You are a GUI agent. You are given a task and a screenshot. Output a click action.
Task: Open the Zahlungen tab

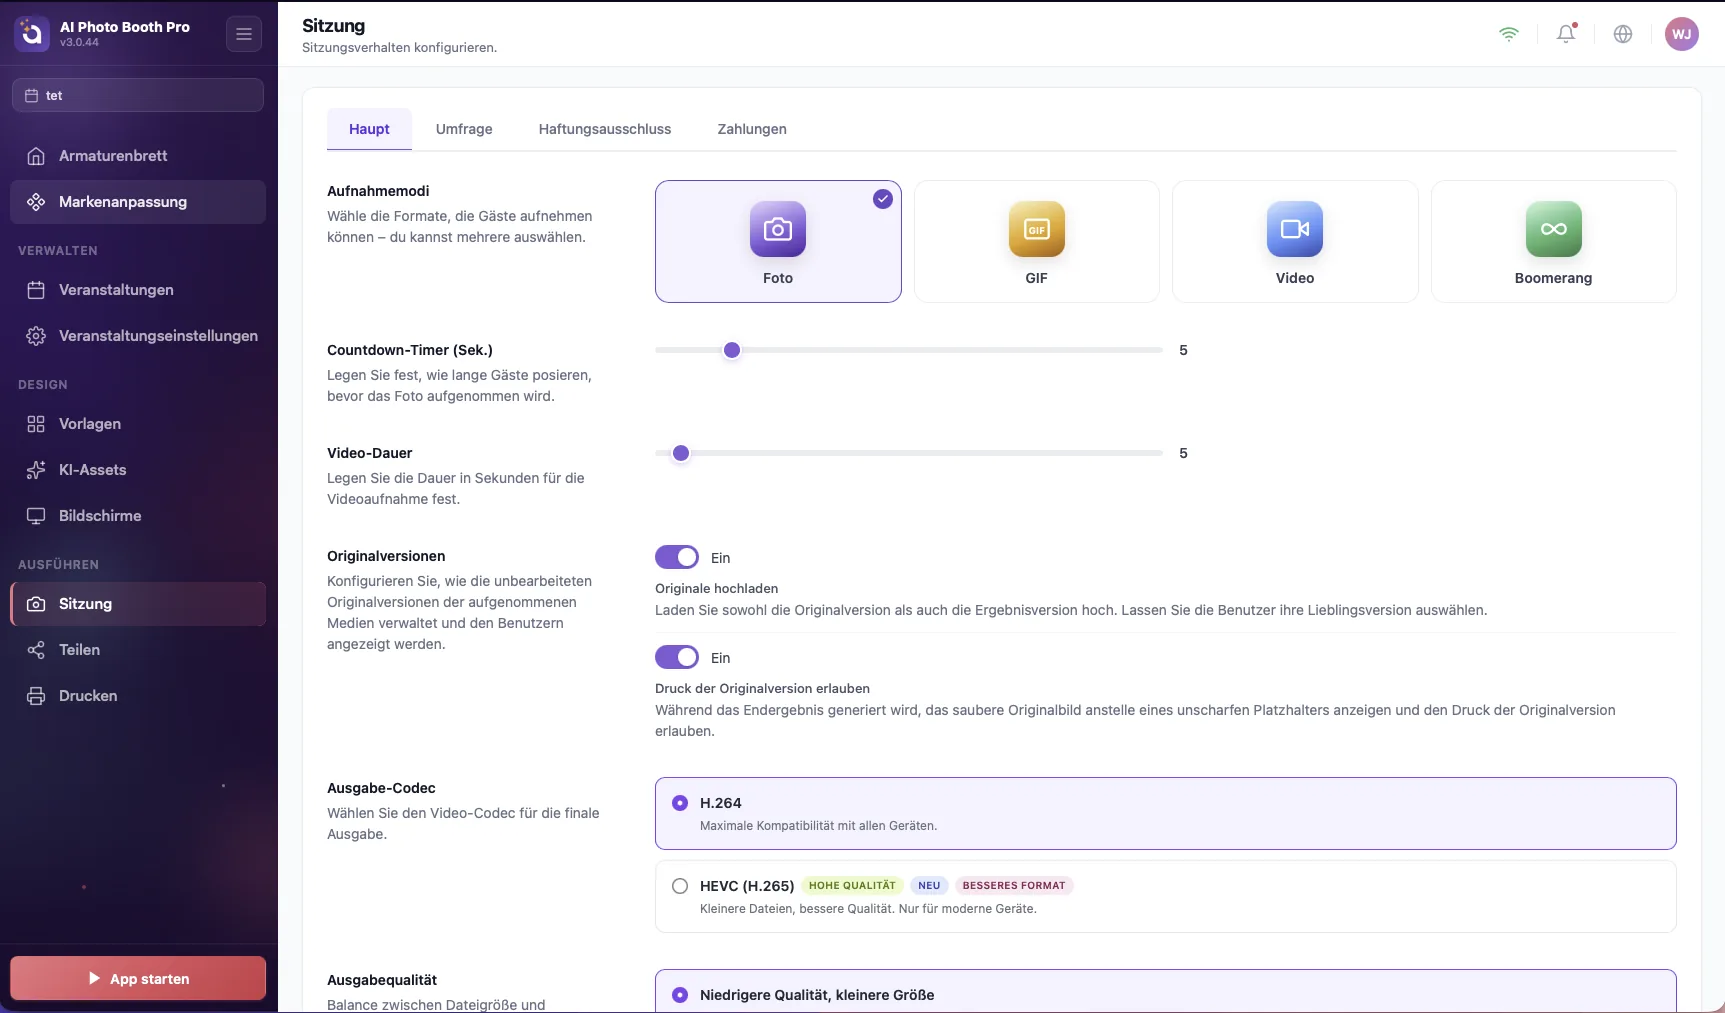[x=752, y=129]
